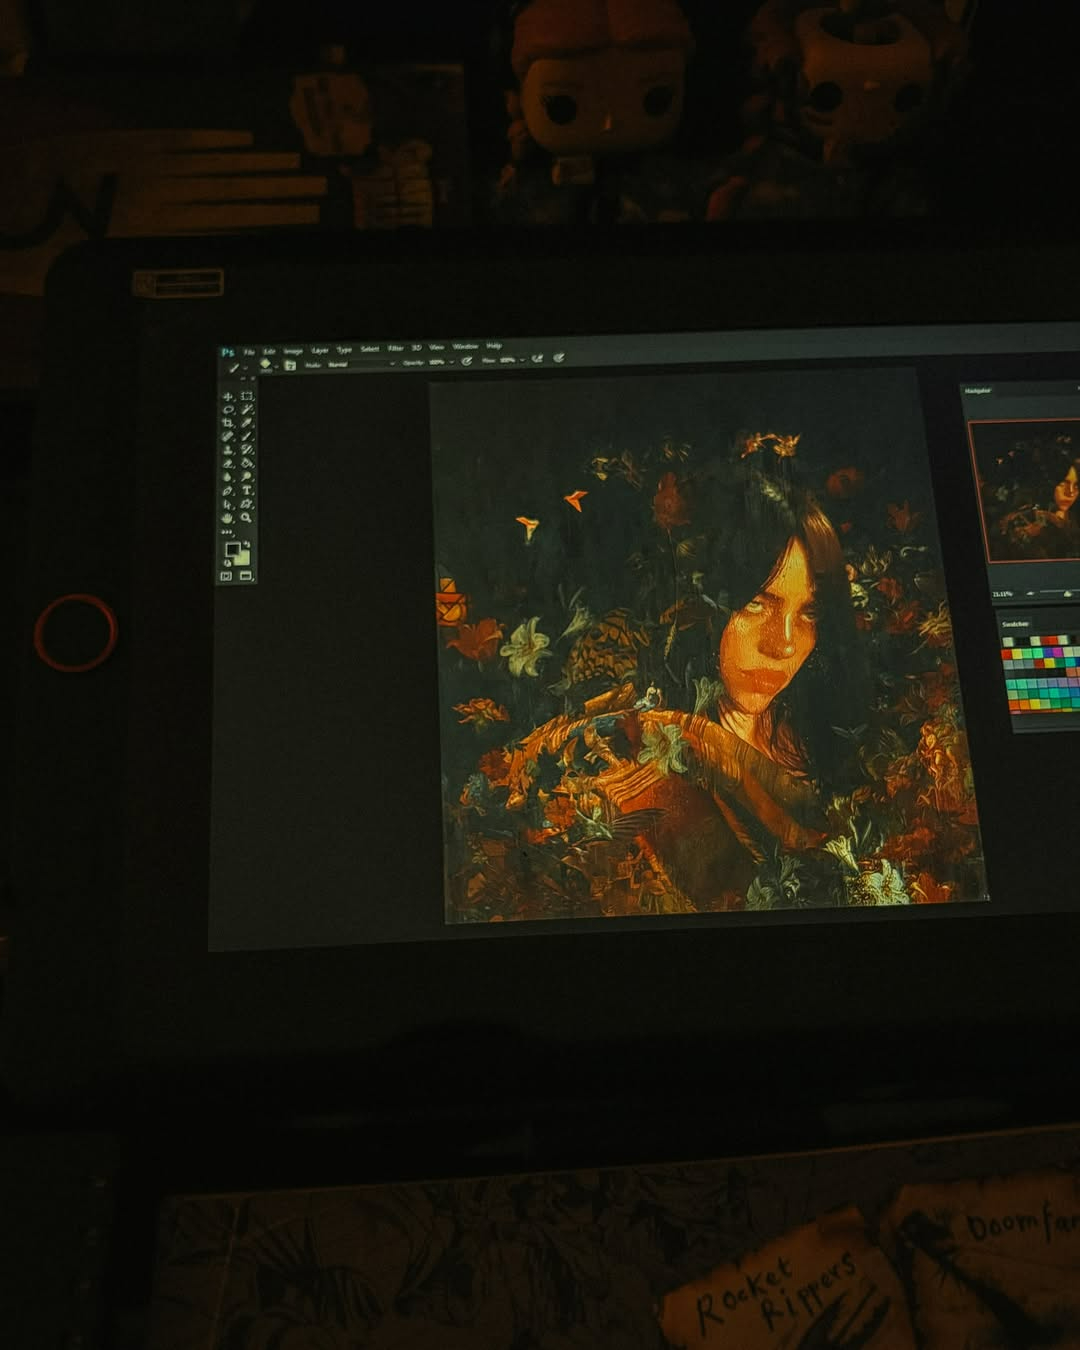The image size is (1080, 1350).
Task: Choose the Lasso tool
Action: tap(228, 410)
